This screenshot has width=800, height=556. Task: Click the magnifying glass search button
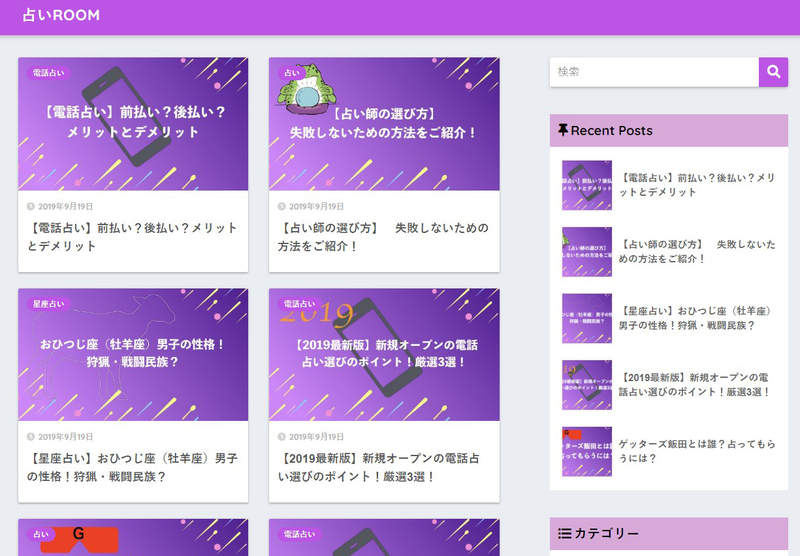click(773, 72)
